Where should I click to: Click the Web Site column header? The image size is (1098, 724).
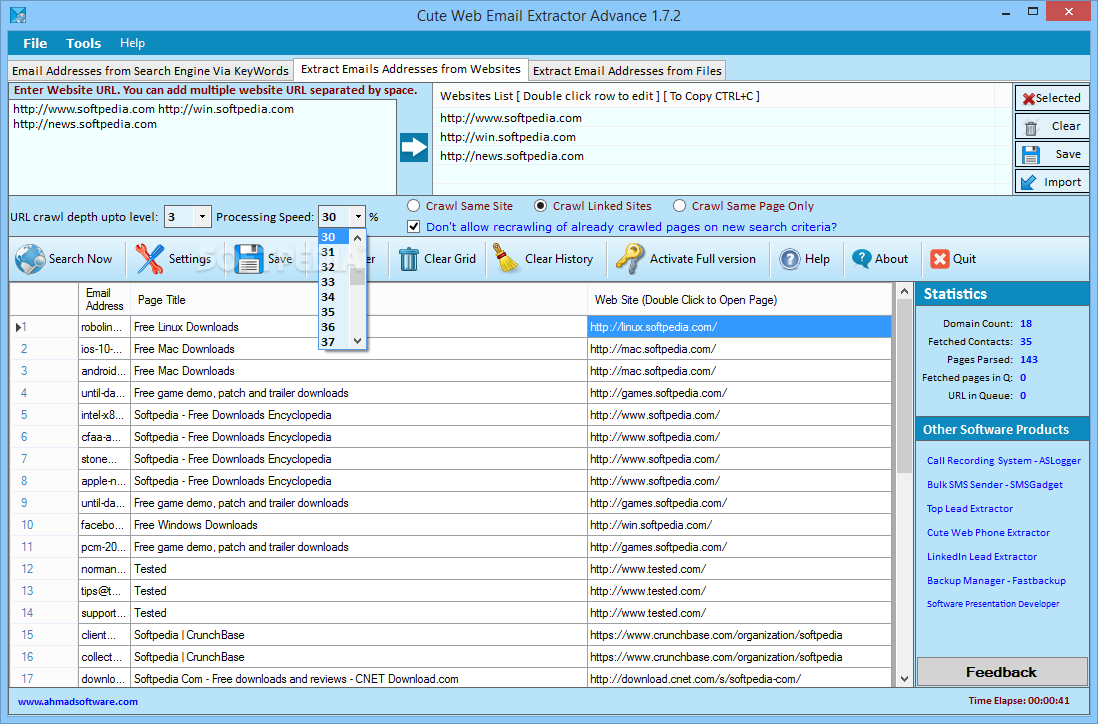click(739, 300)
